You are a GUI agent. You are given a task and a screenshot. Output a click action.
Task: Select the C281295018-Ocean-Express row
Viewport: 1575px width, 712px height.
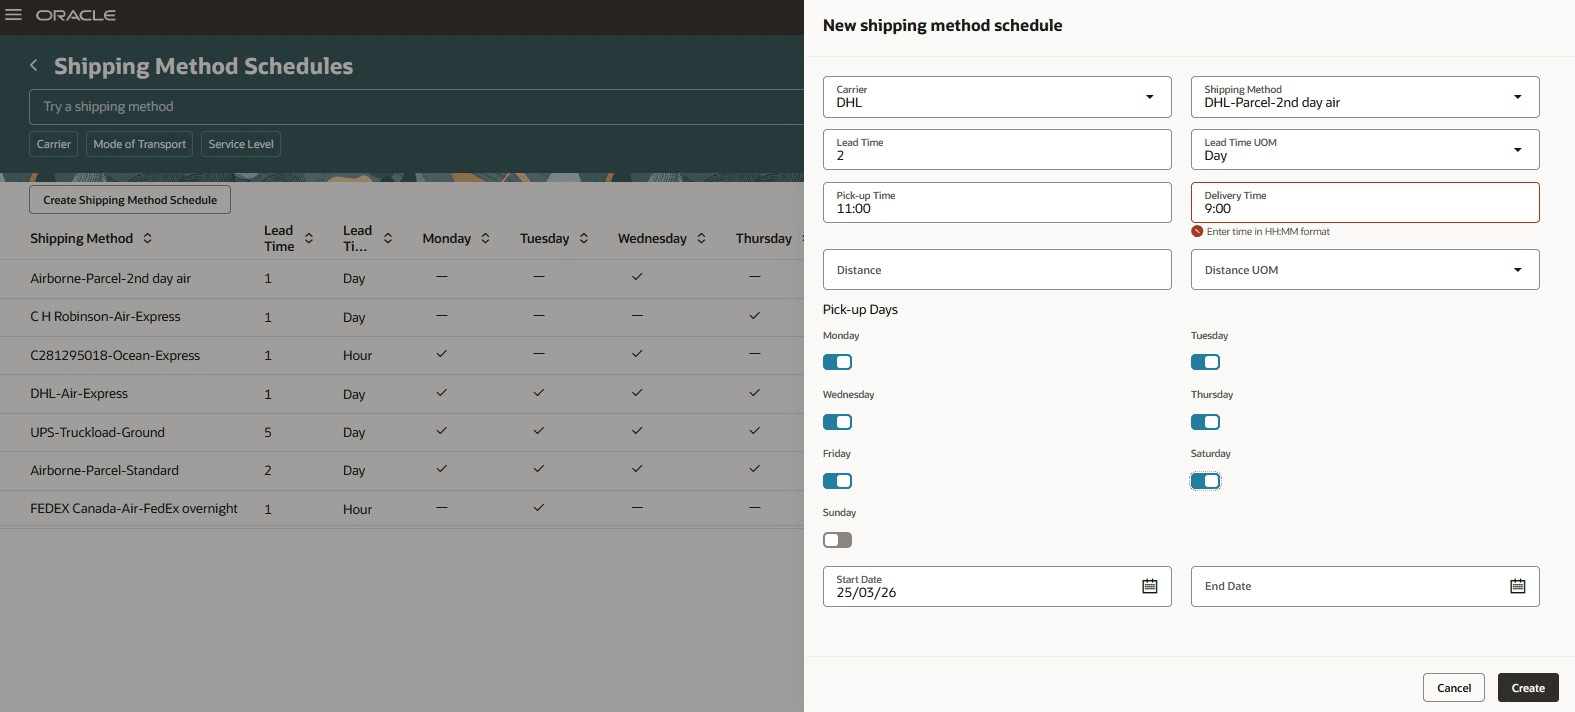(x=402, y=356)
